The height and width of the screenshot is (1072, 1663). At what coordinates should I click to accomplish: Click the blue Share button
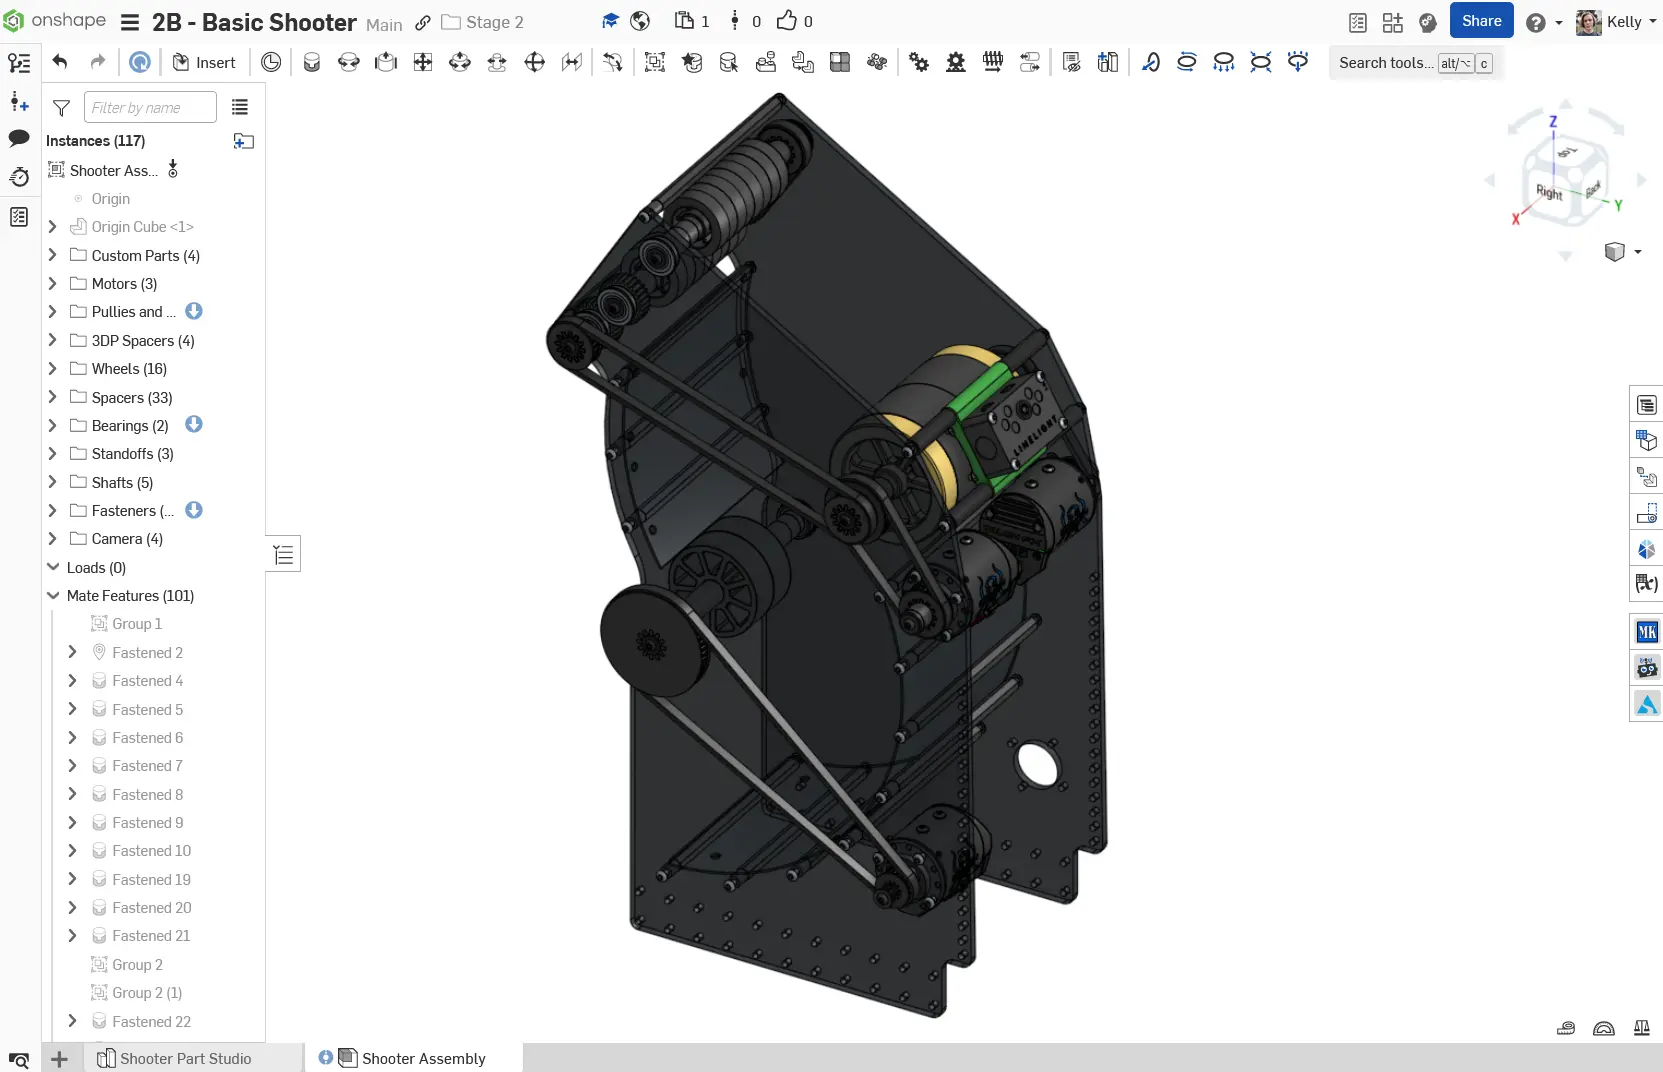(x=1481, y=21)
